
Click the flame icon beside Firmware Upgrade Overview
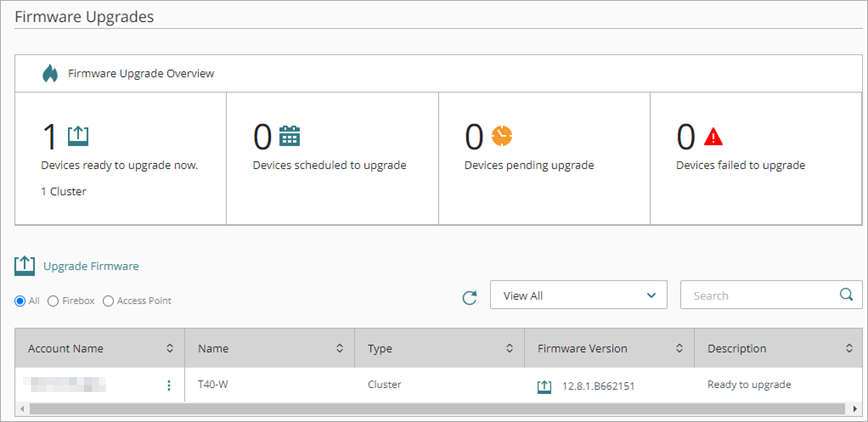[50, 74]
